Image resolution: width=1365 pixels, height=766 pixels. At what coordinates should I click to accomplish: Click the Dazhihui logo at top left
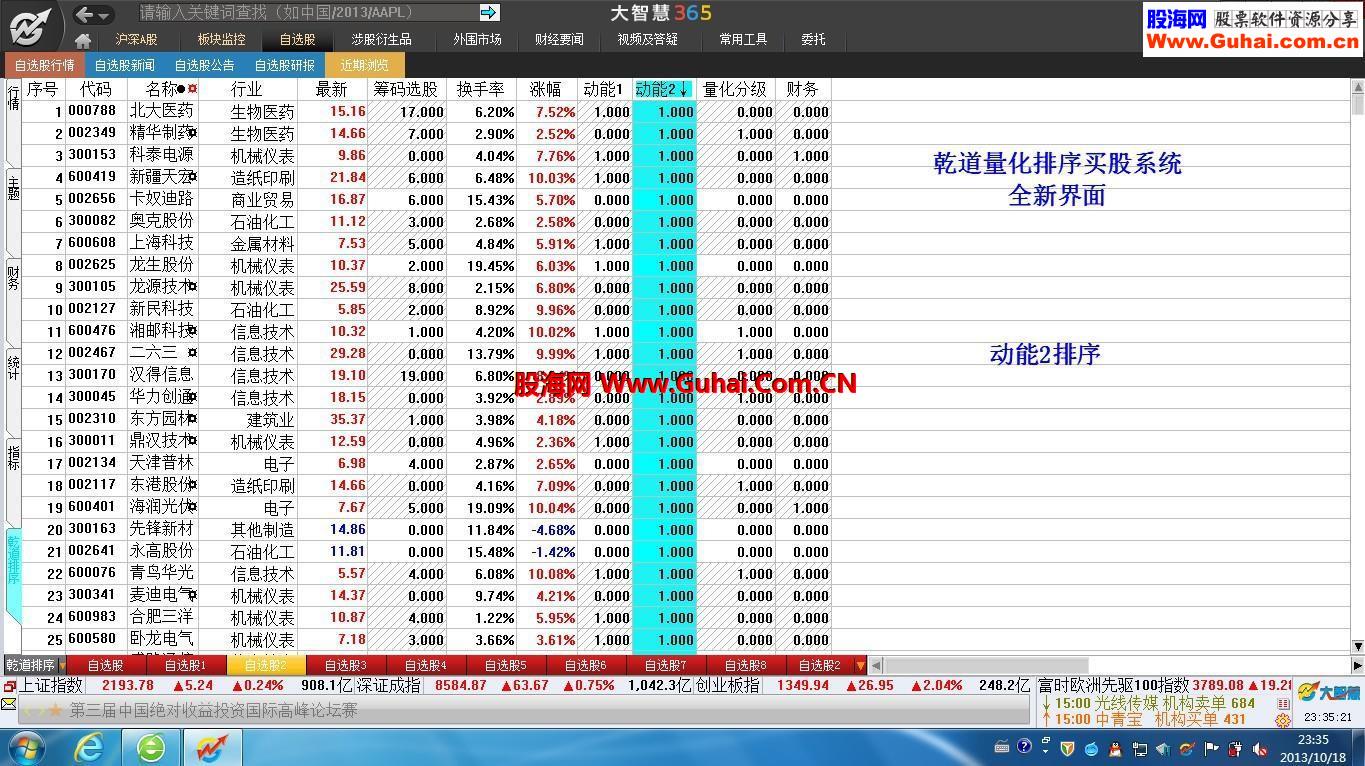tap(31, 26)
